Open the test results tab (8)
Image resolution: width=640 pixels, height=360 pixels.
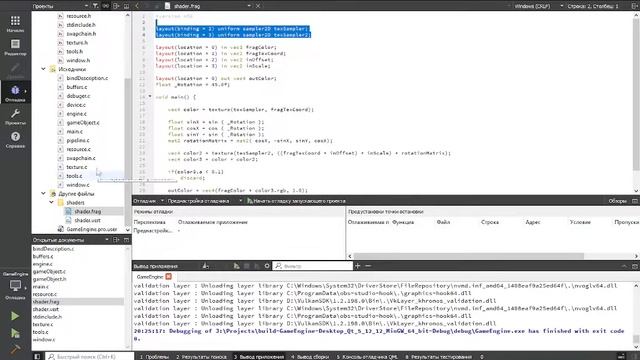coord(438,356)
